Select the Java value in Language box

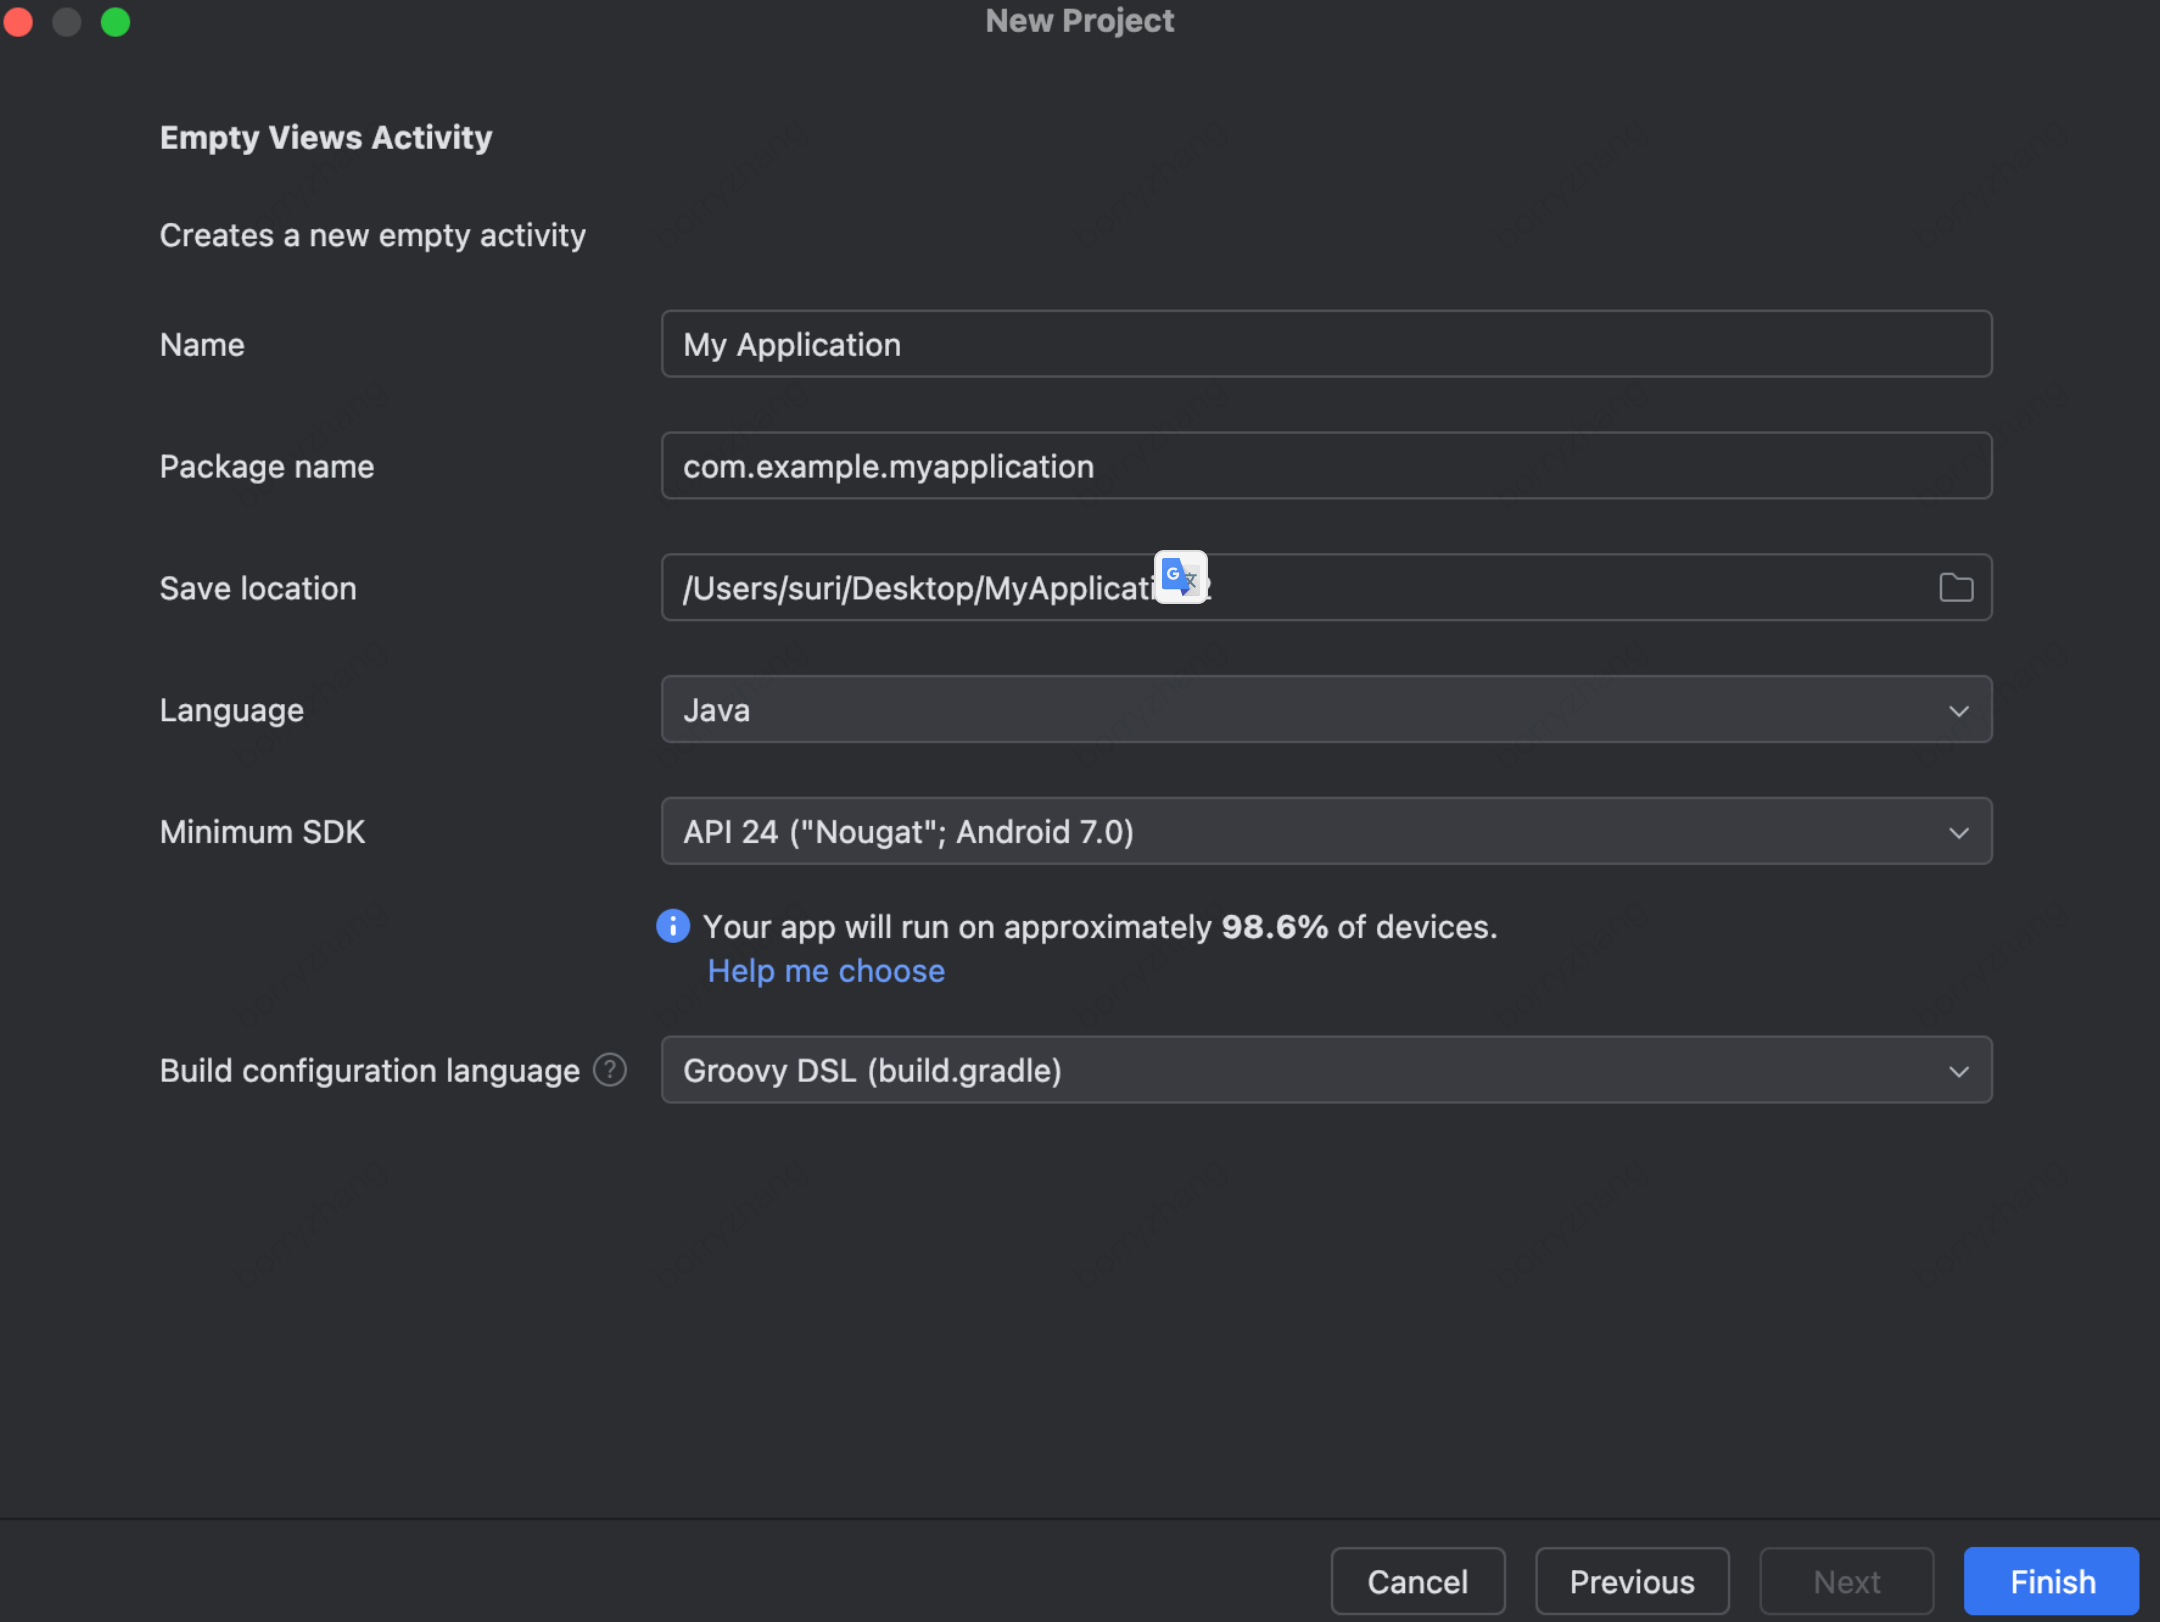(x=717, y=711)
